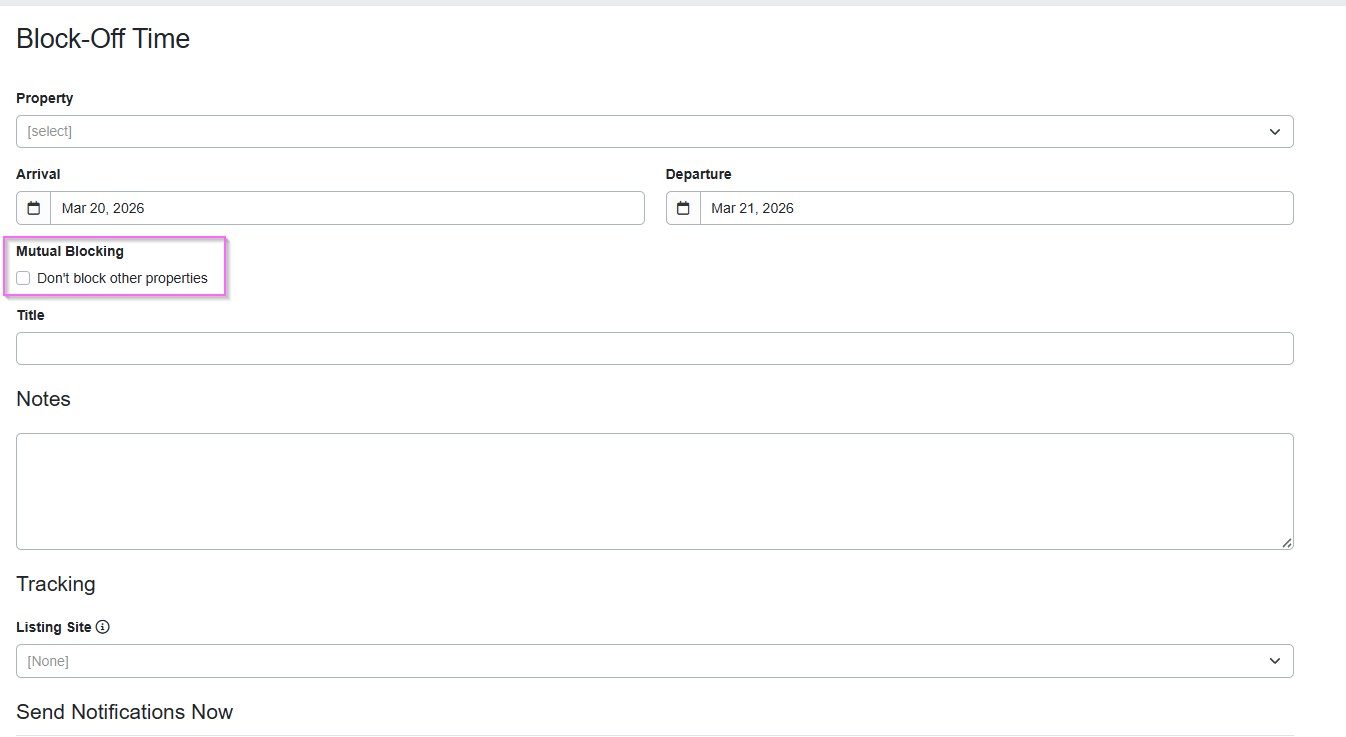Expand the Listing Site [None] dropdown

[x=640, y=661]
